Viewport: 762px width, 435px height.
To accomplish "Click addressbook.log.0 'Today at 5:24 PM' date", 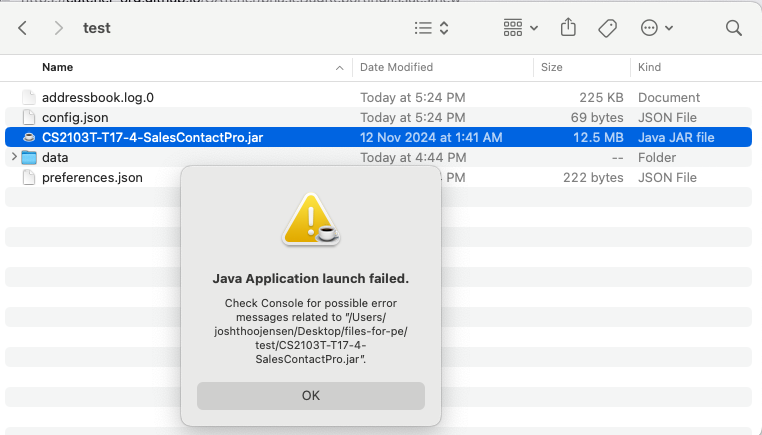I will click(x=413, y=97).
